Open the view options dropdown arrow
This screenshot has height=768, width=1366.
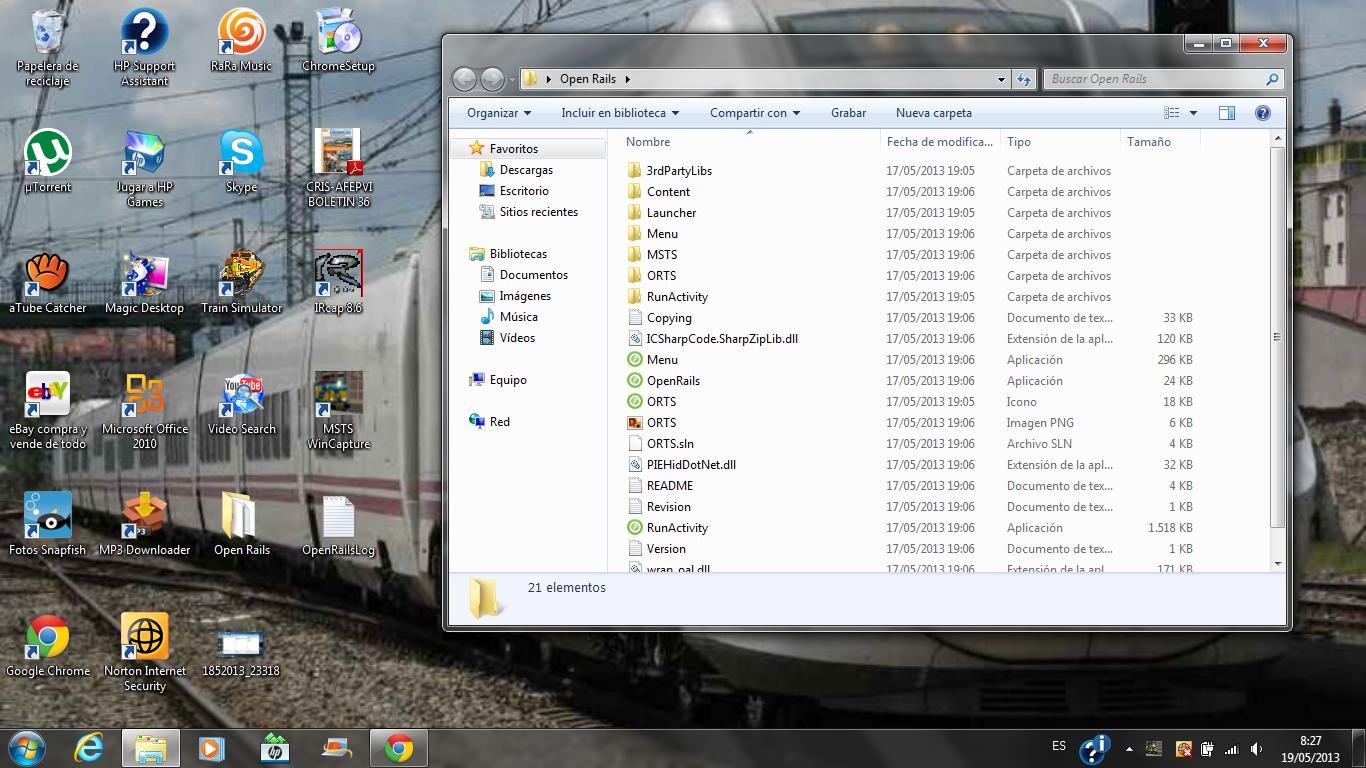1194,113
